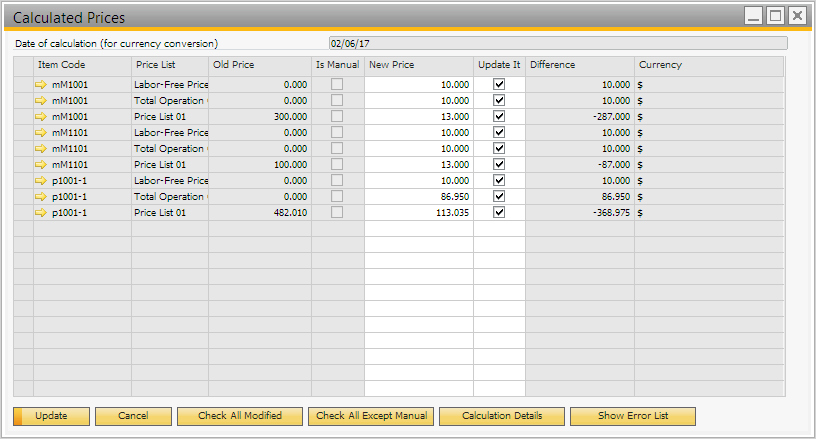Click the Item Code column header
This screenshot has width=816, height=439.
pyautogui.click(x=82, y=65)
